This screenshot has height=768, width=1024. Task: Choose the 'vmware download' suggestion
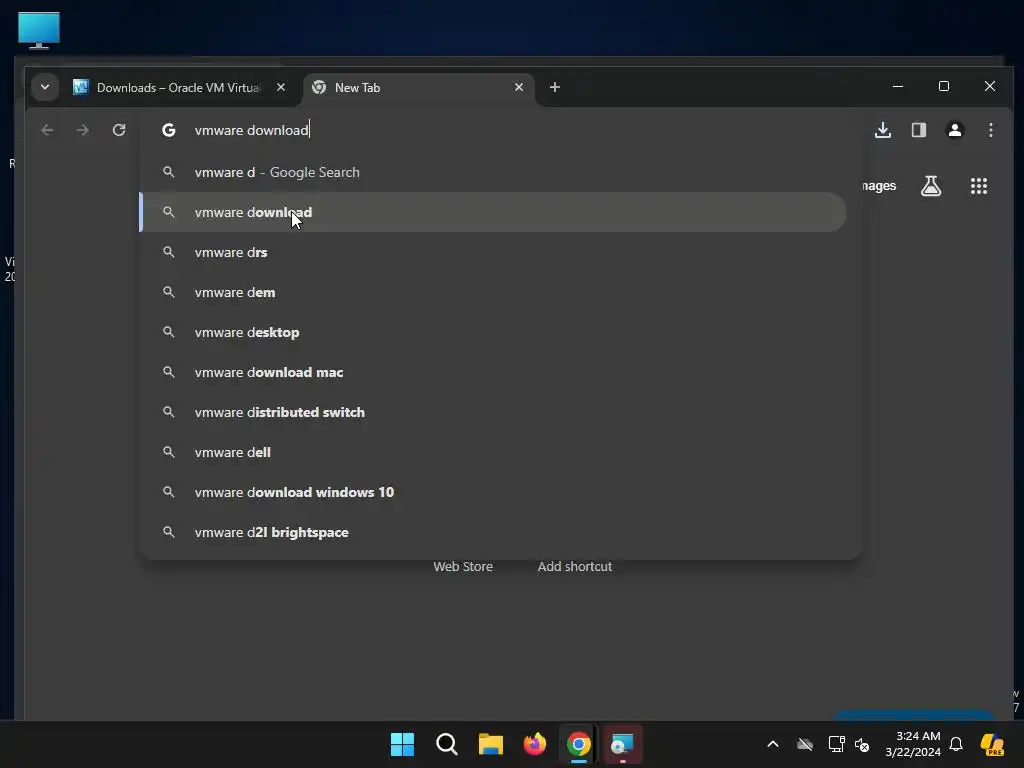tap(494, 212)
